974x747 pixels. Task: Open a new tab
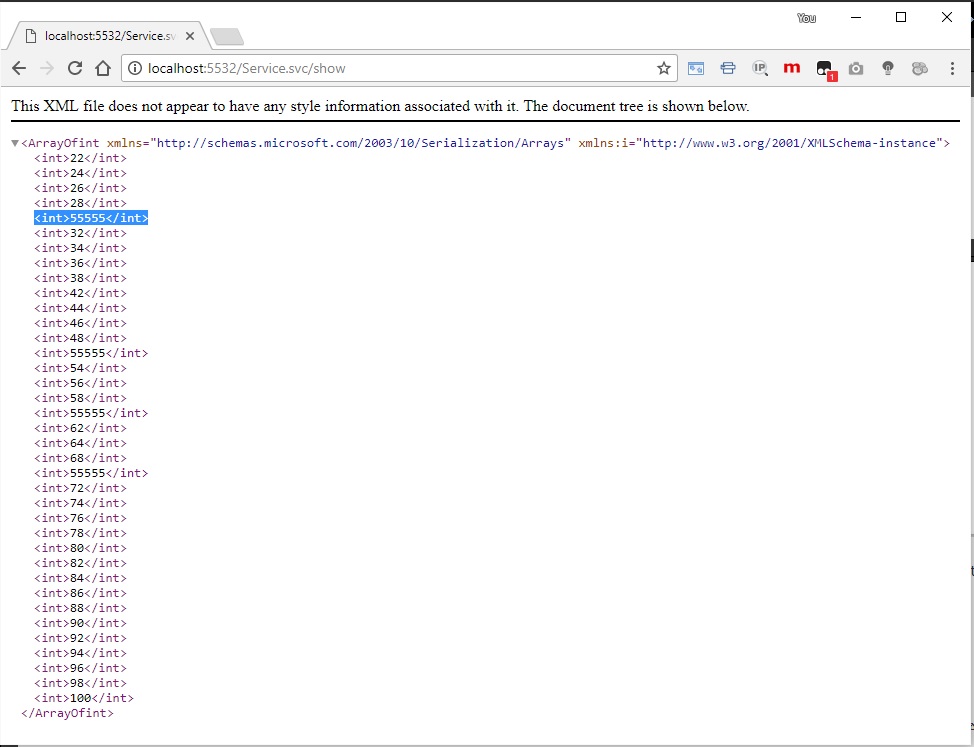227,37
